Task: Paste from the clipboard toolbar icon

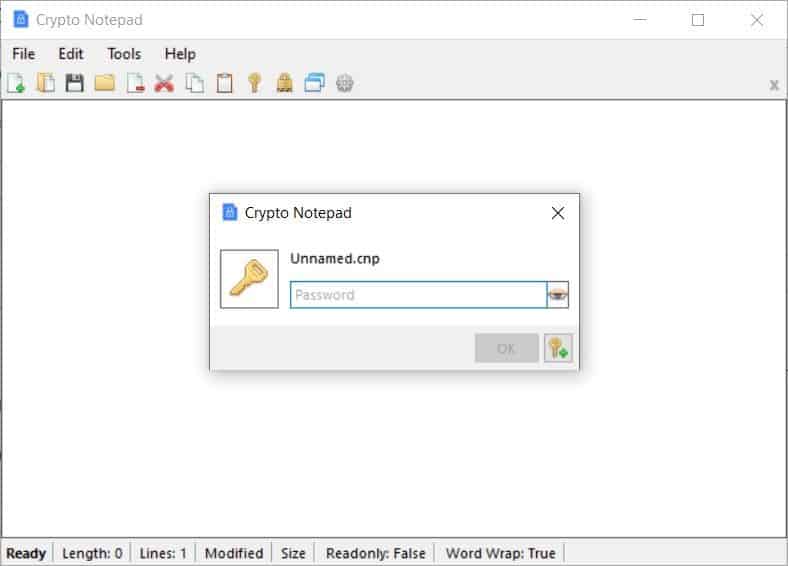Action: [x=225, y=83]
